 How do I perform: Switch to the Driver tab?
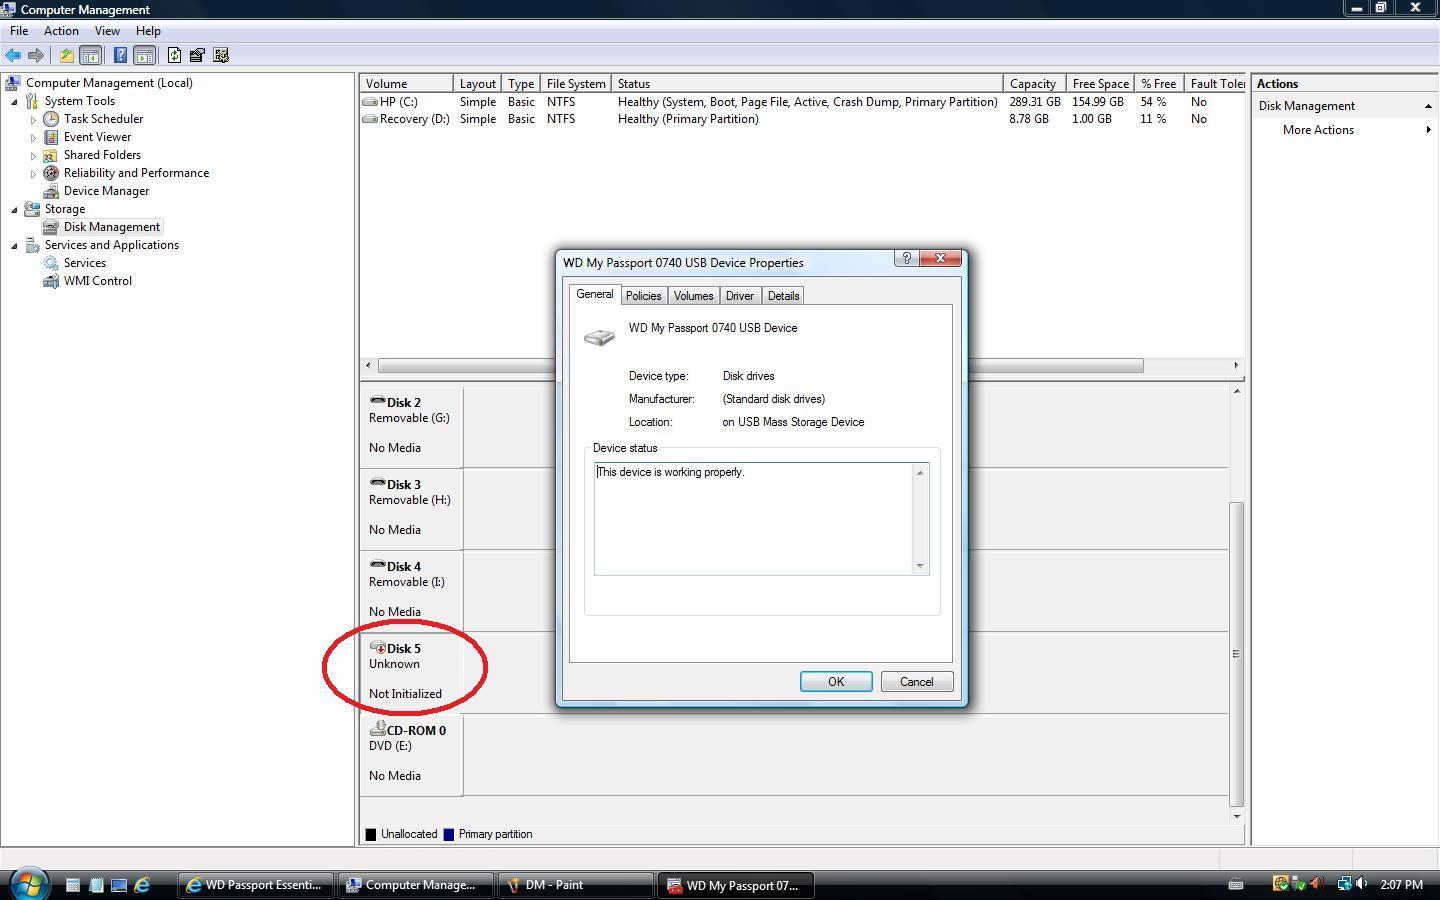tap(740, 296)
